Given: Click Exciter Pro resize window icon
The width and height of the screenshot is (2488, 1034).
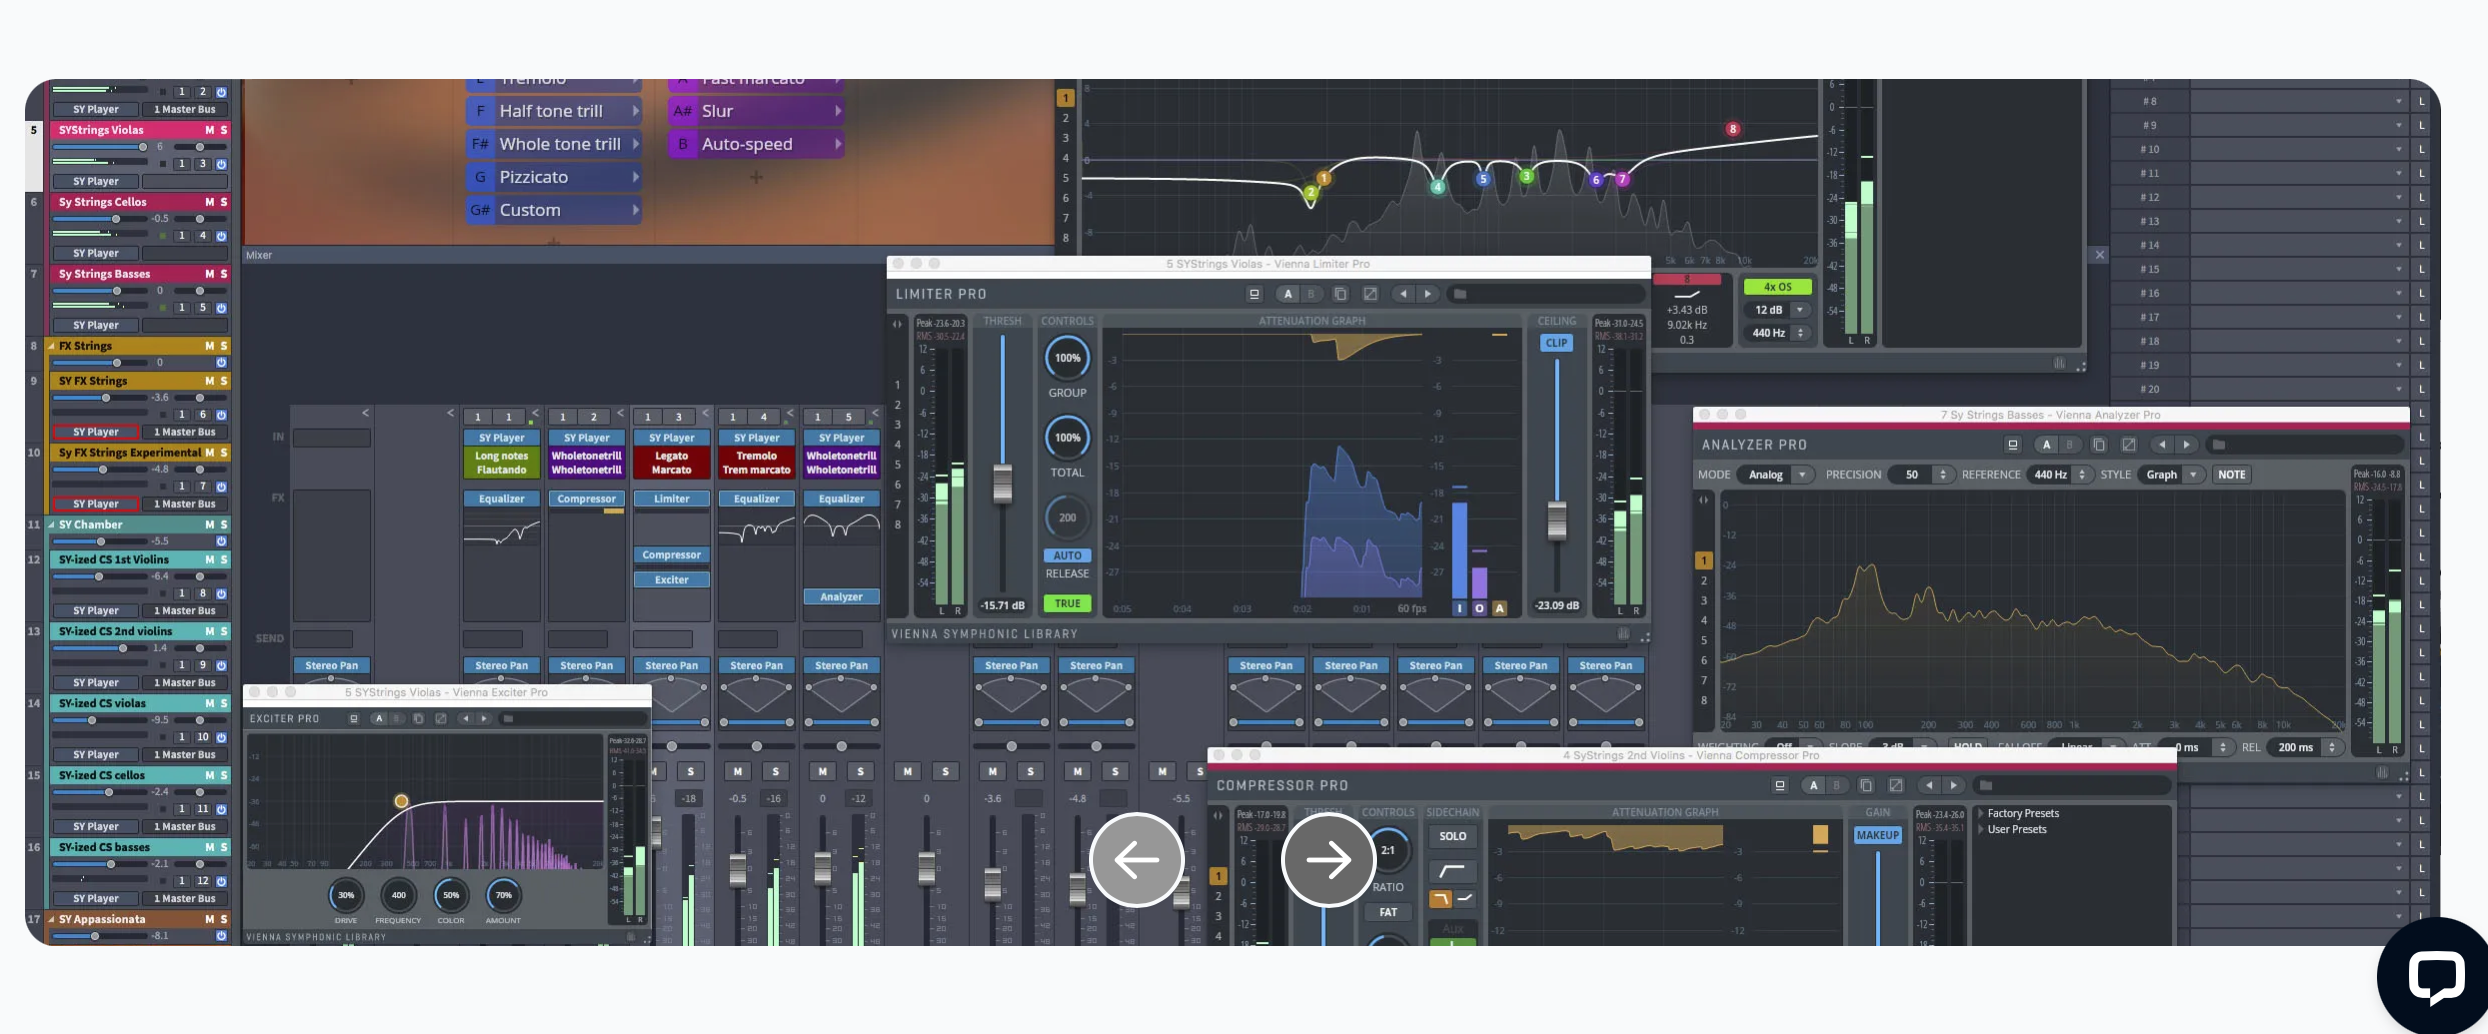Looking at the screenshot, I should (441, 719).
